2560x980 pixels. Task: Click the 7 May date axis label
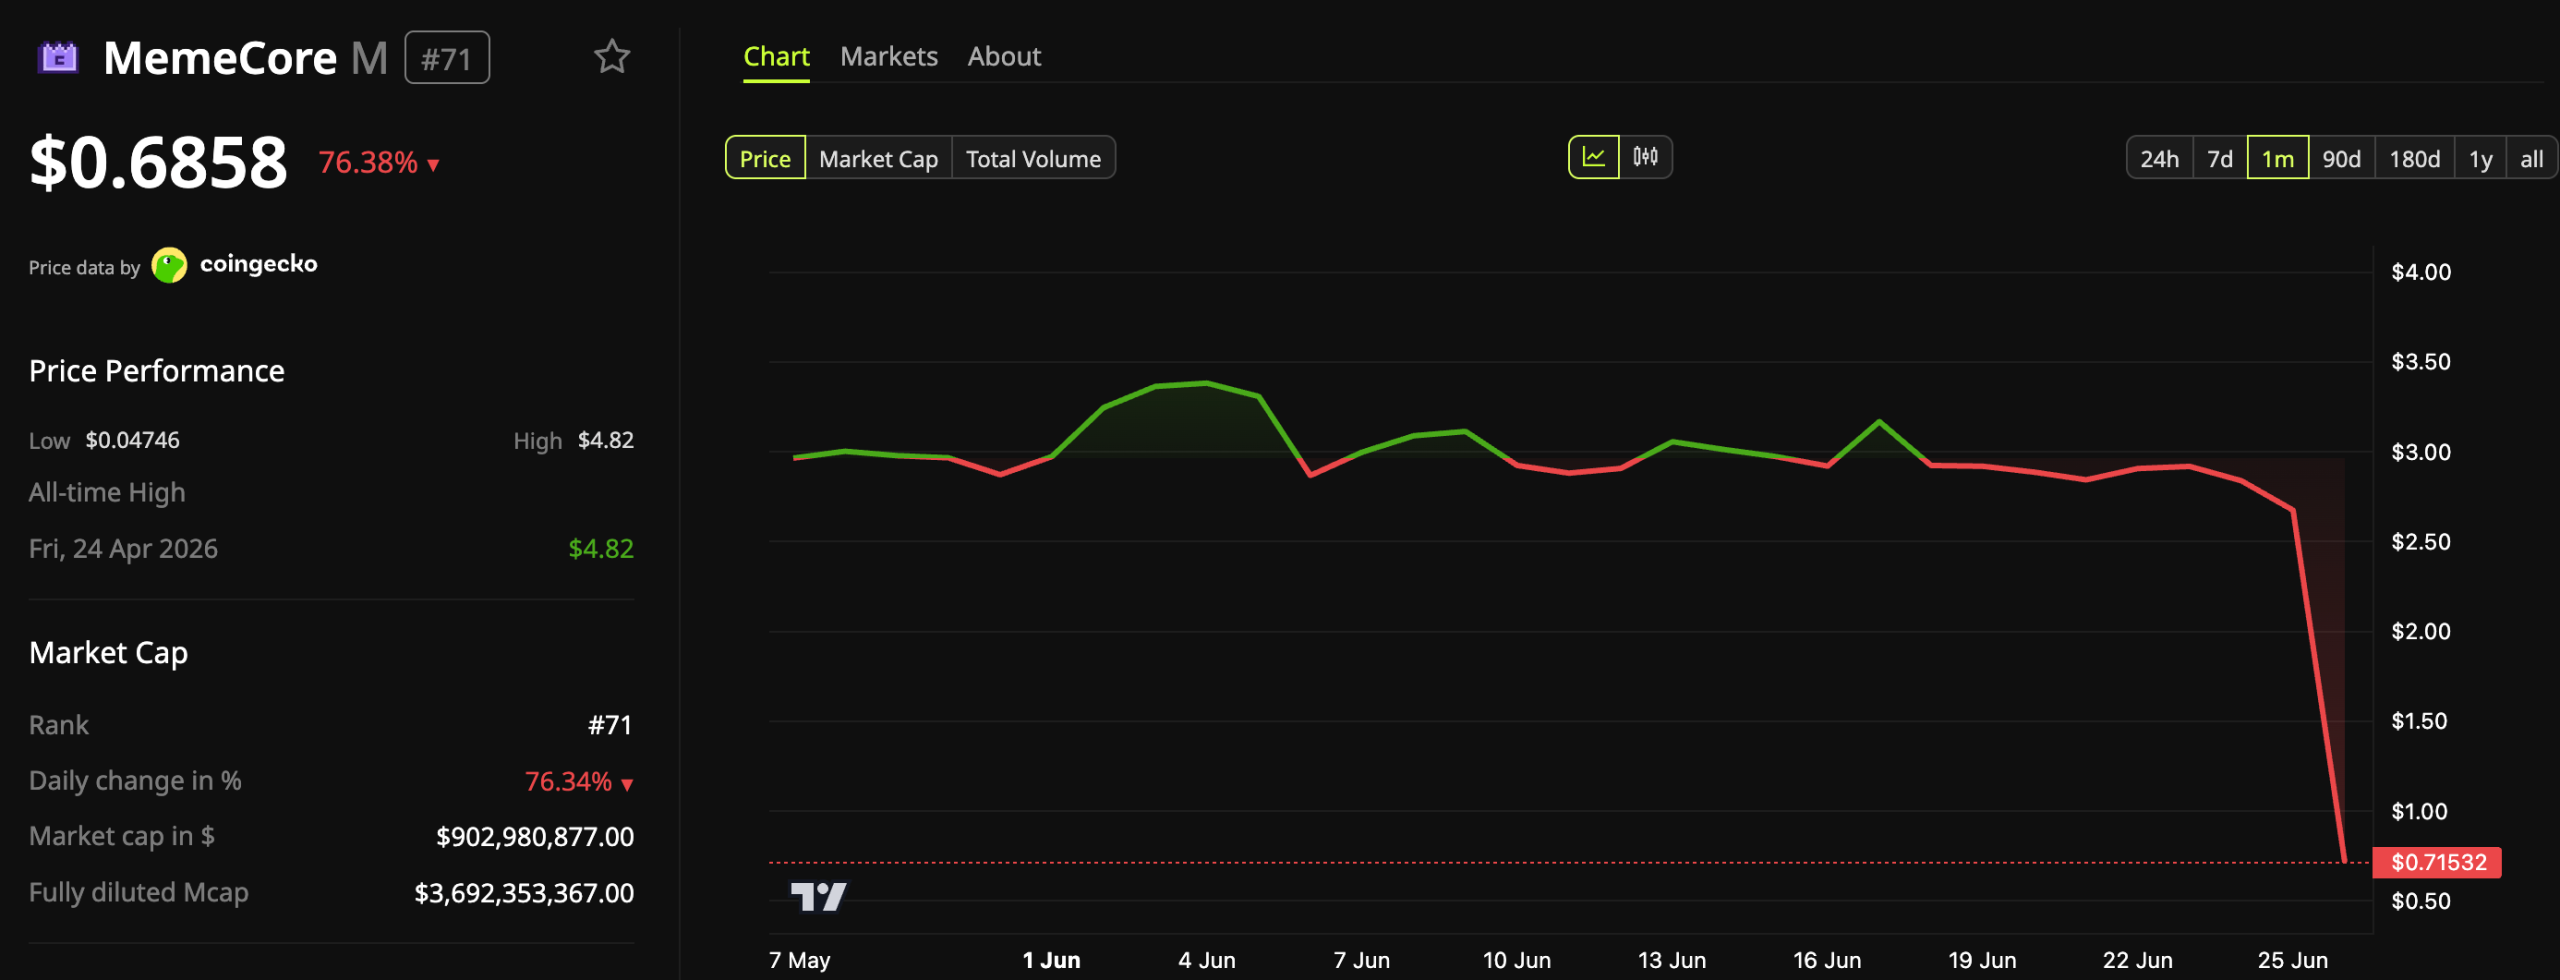(x=799, y=960)
